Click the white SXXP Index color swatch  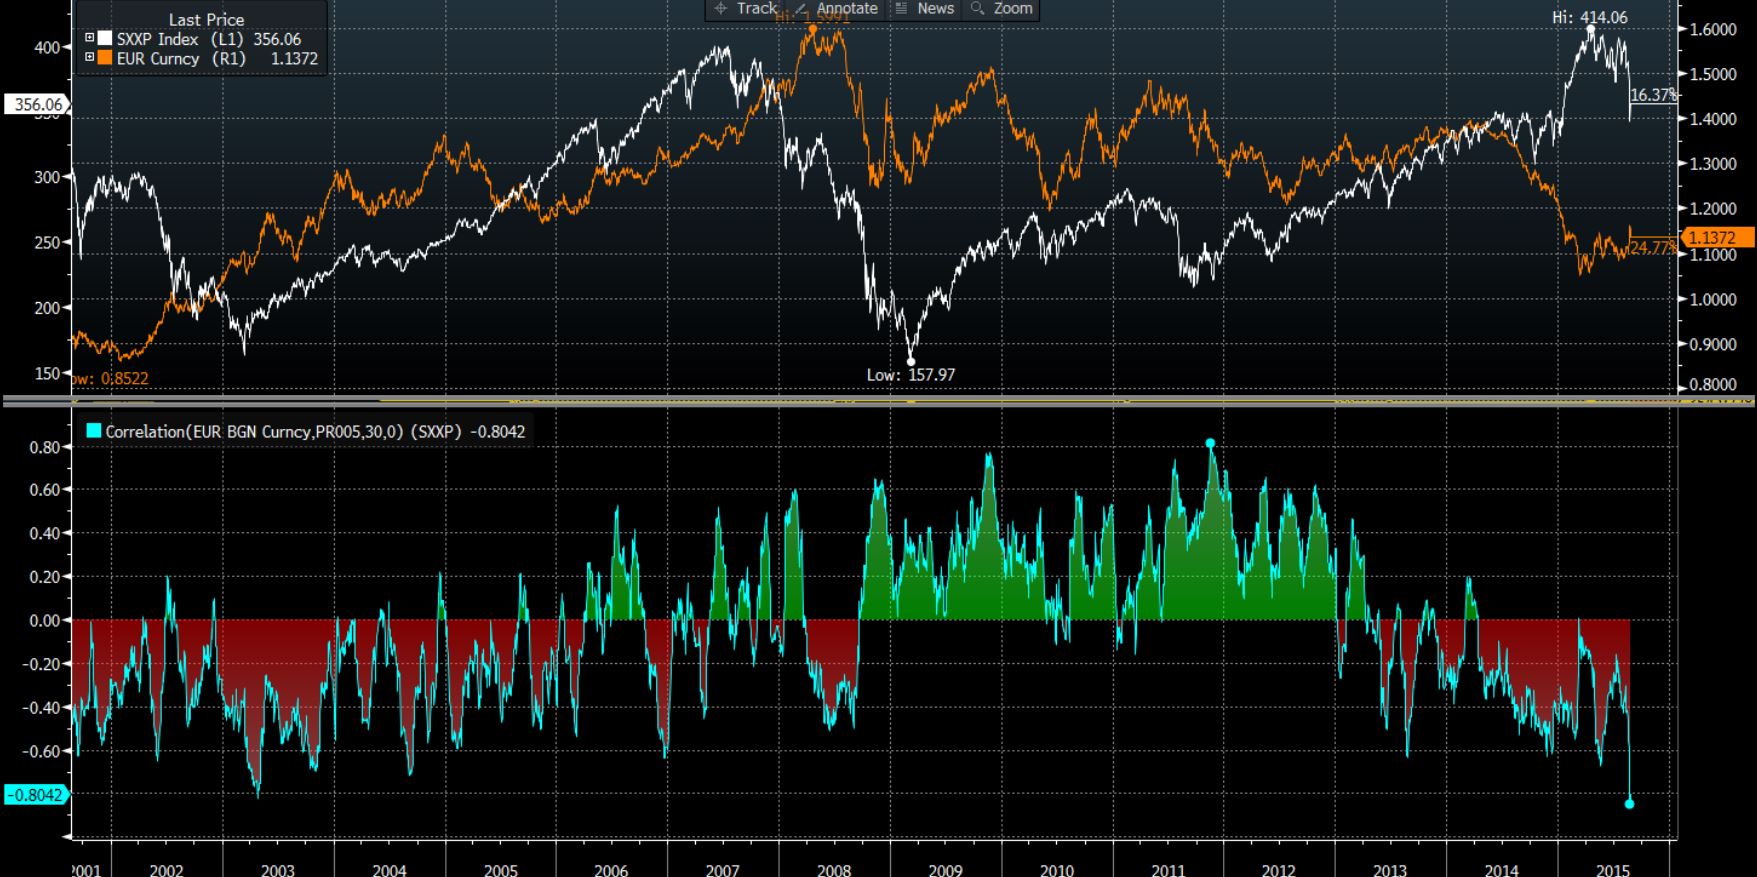click(104, 39)
